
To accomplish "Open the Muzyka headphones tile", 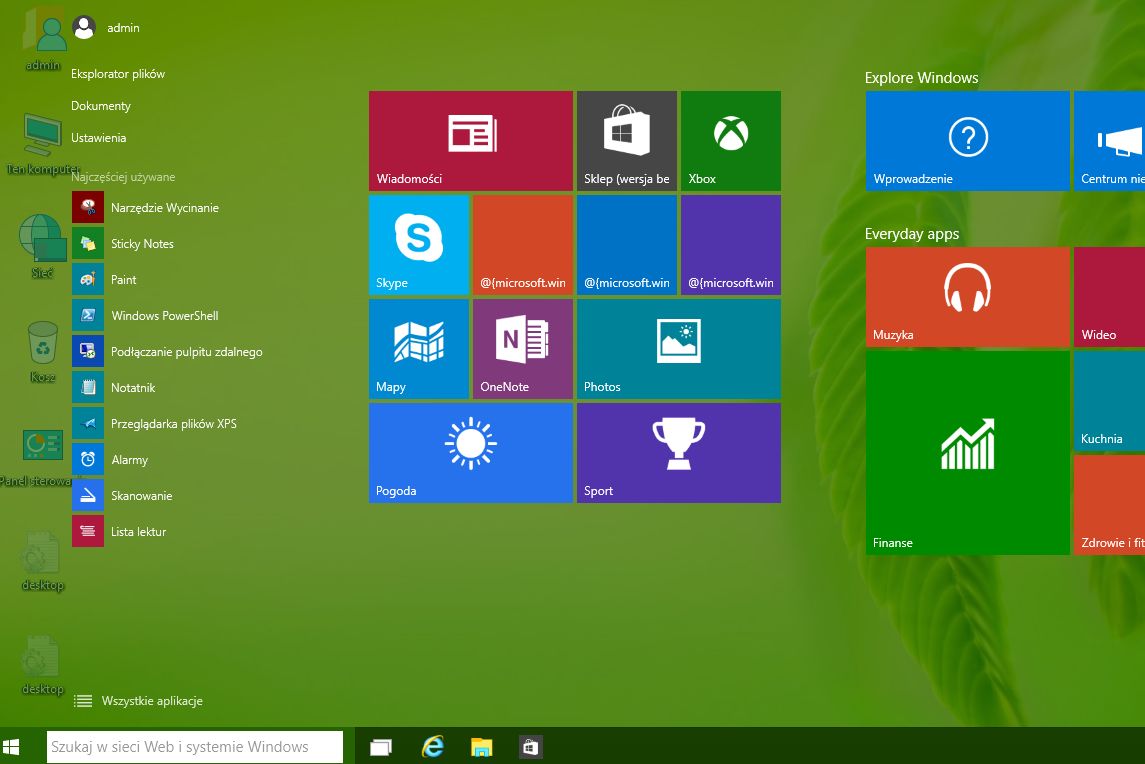I will point(968,297).
